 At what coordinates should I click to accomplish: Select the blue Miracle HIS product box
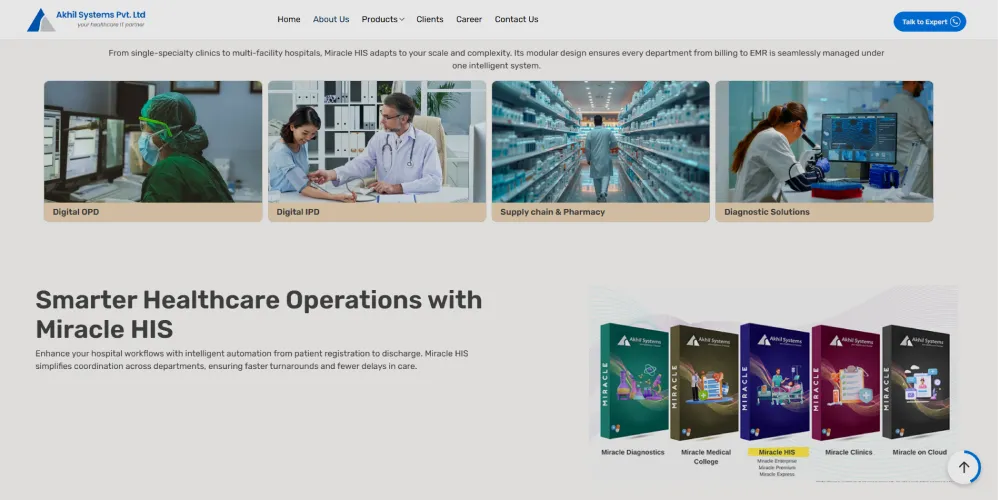(775, 382)
